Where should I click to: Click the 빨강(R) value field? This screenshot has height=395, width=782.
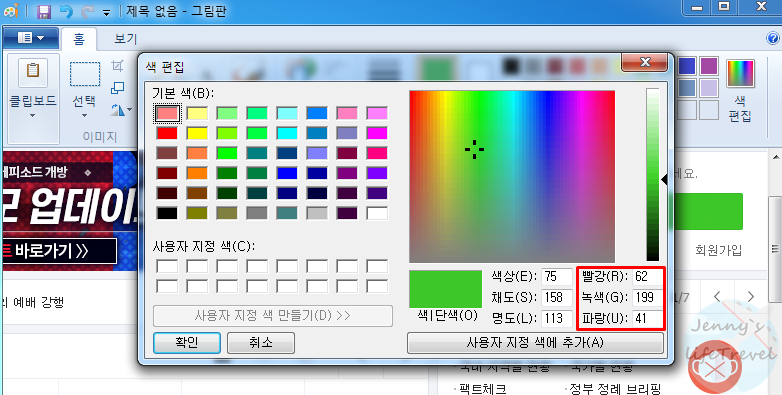coord(648,276)
